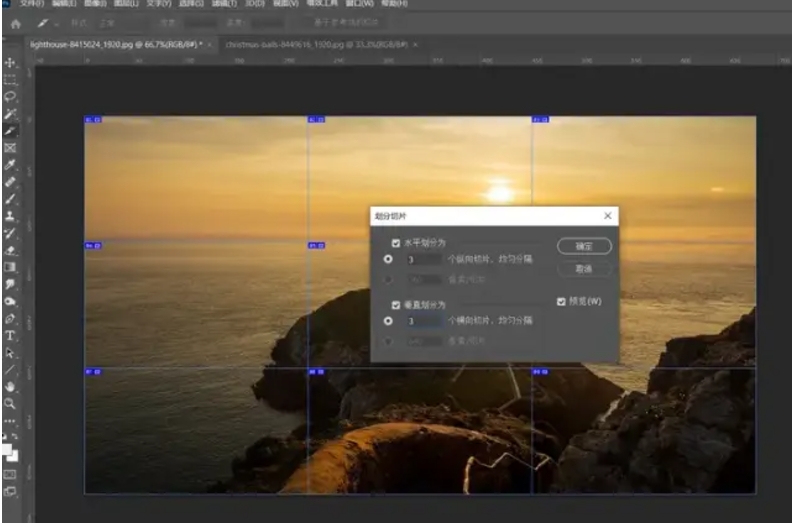Select the Rectangular Marquee tool
792x527 pixels.
10,80
